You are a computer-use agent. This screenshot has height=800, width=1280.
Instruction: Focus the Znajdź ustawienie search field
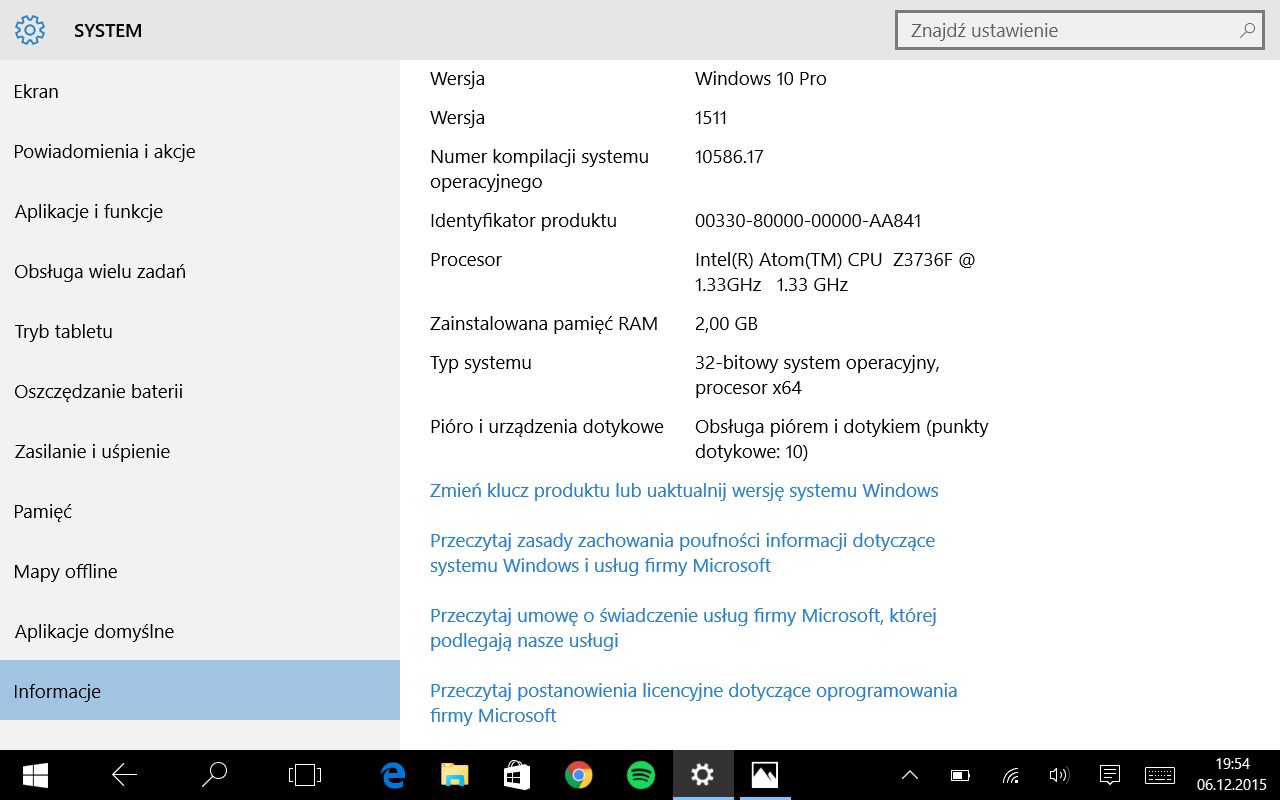point(1078,30)
